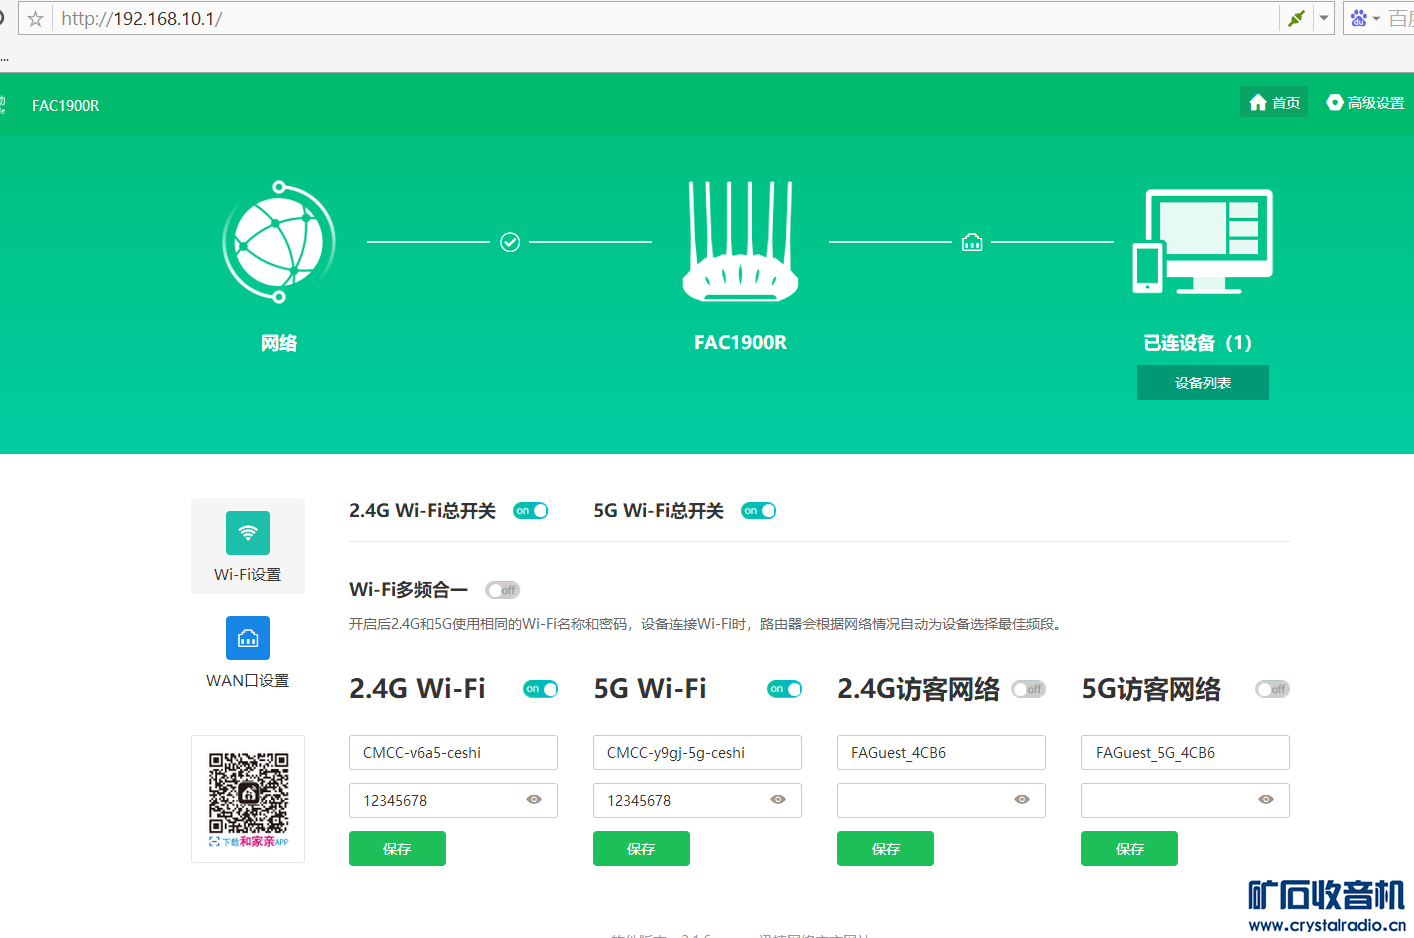The width and height of the screenshot is (1414, 938).
Task: Enable the 5G访客网络 switch
Action: point(1273,689)
